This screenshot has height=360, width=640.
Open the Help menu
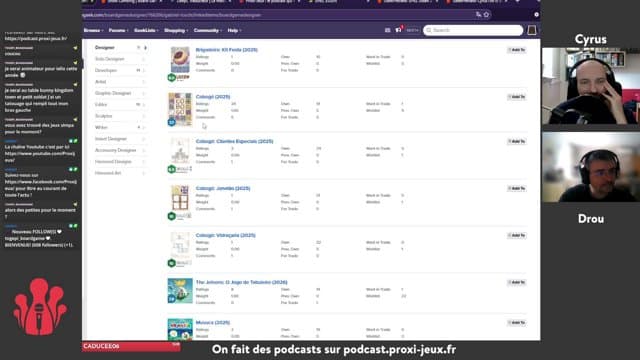tap(234, 31)
